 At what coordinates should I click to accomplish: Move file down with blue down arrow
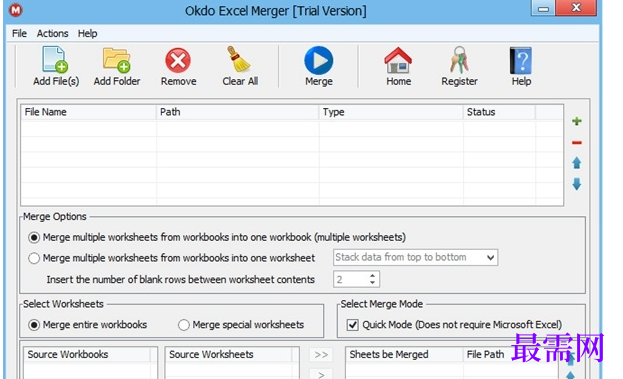(577, 184)
